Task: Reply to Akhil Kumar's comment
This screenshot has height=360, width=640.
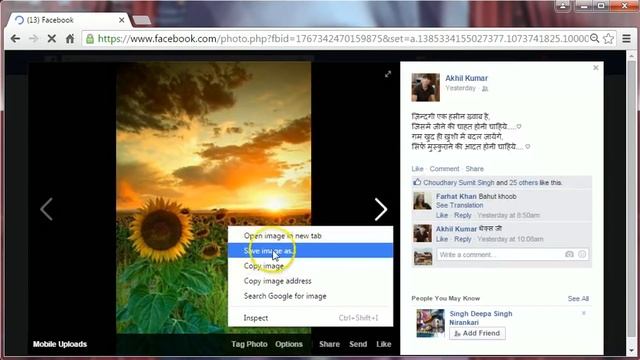Action: point(462,239)
